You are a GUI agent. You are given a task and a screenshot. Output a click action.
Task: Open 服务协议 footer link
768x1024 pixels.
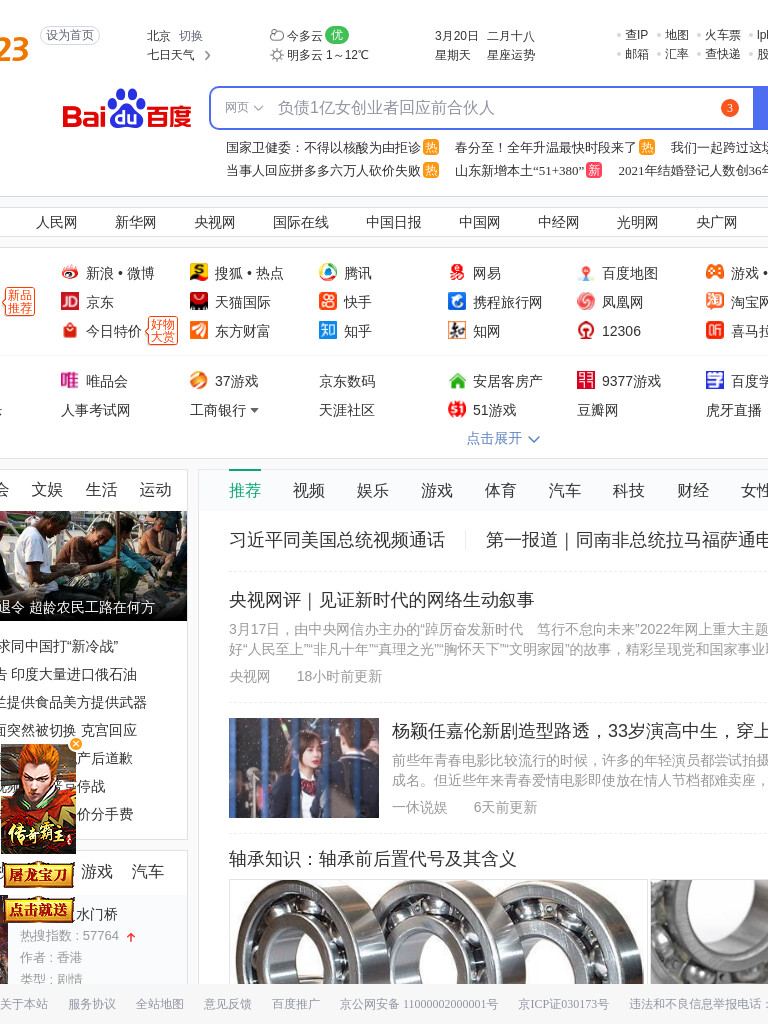(x=91, y=1004)
